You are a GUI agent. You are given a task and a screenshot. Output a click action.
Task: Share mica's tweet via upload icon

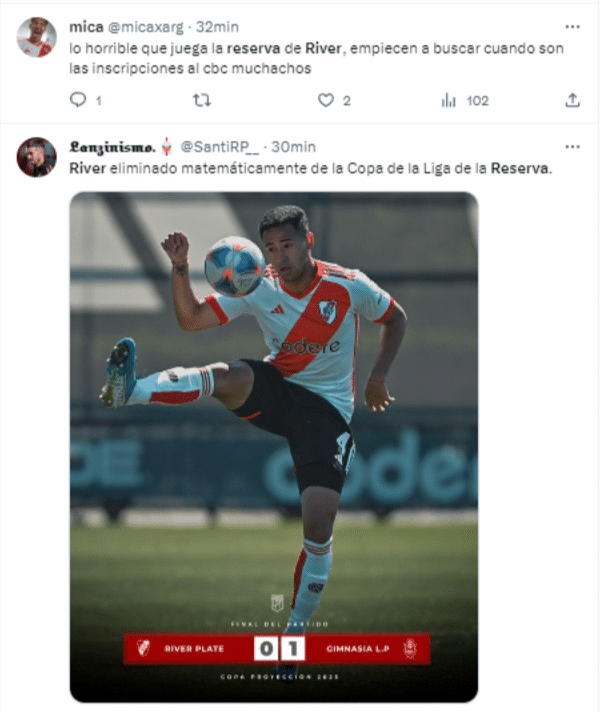572,100
